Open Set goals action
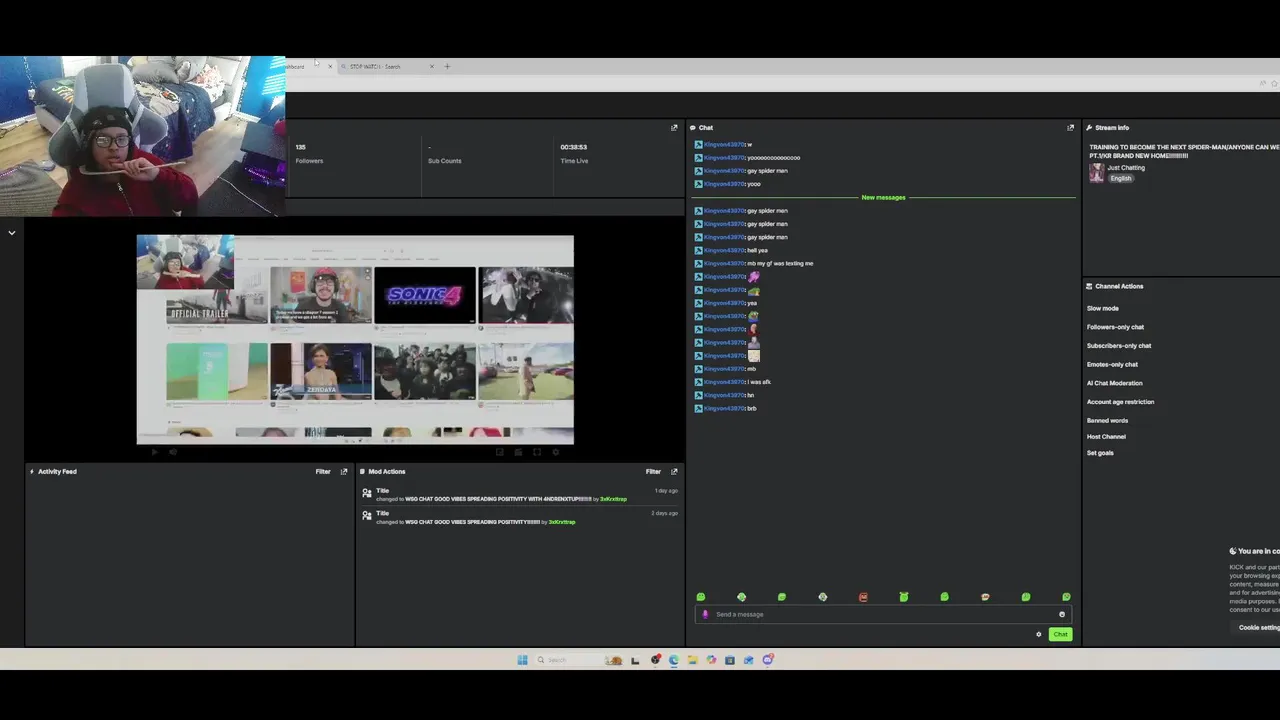 (x=1100, y=453)
